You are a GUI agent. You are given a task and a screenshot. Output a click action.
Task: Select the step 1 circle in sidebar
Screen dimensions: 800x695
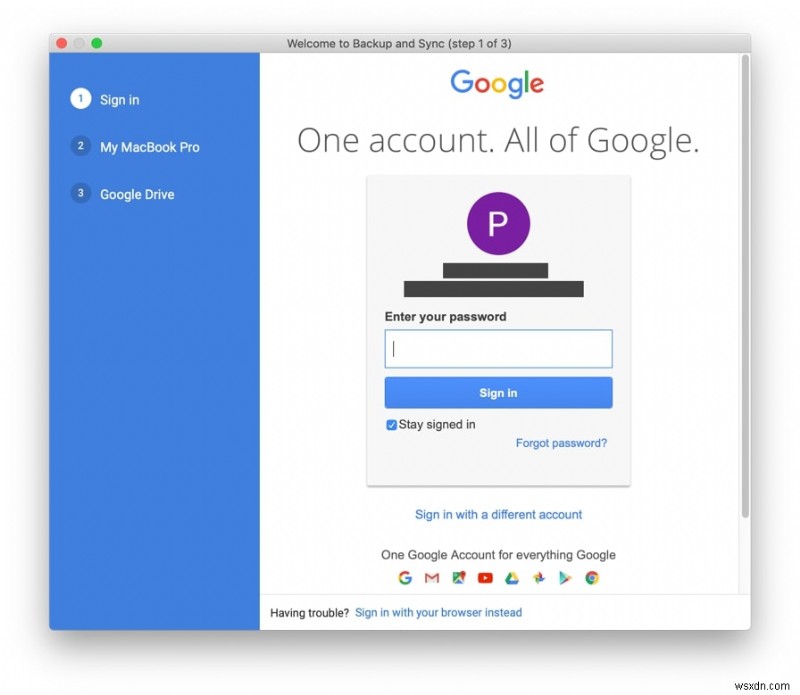coord(80,99)
